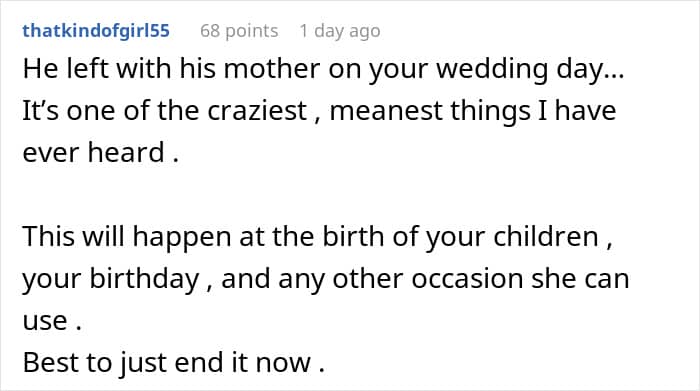This screenshot has height=391, width=700.
Task: Click the word 'occasion' in comment
Action: 467,279
